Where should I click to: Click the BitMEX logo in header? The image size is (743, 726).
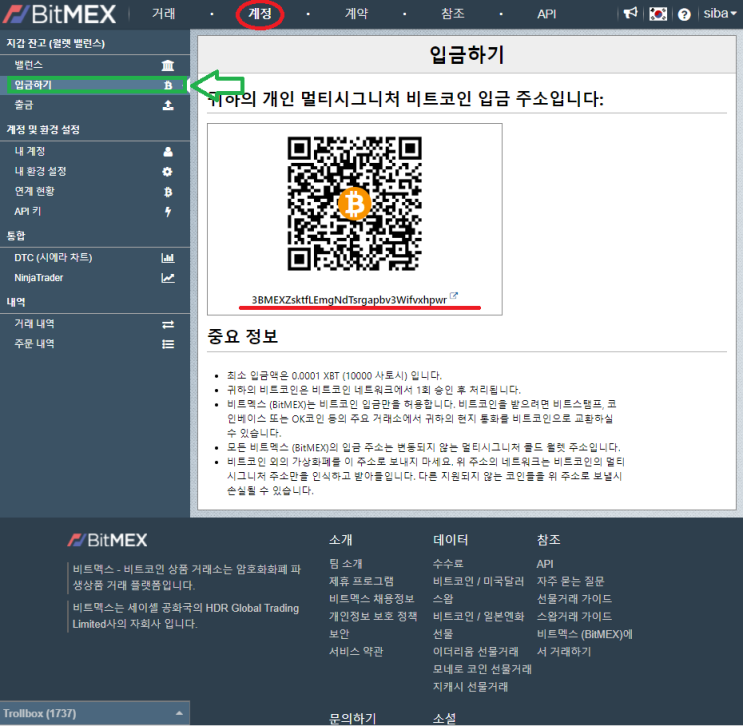tap(60, 14)
